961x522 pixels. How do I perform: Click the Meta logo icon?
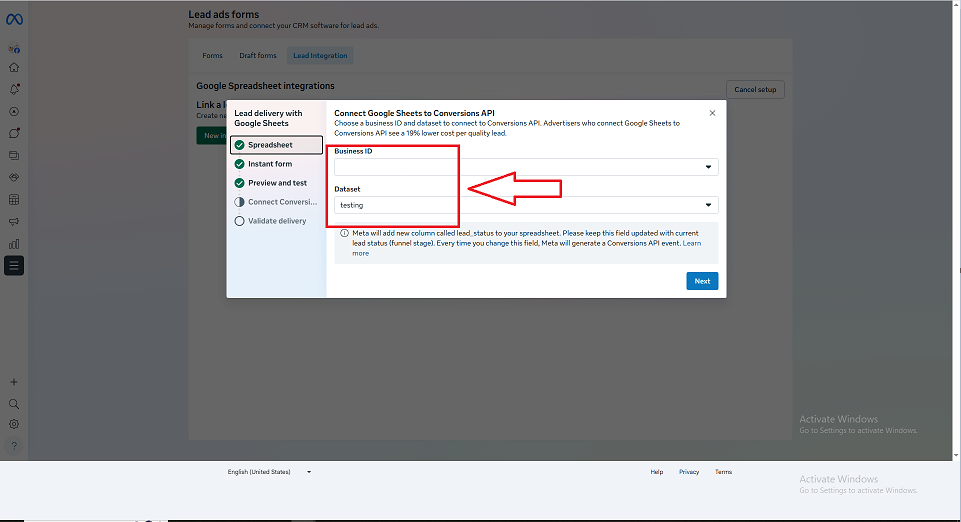(x=14, y=20)
